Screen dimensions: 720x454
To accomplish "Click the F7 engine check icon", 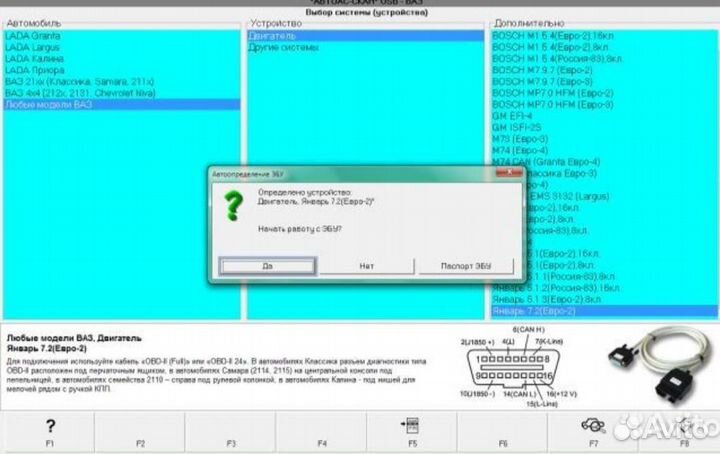I will coord(592,424).
